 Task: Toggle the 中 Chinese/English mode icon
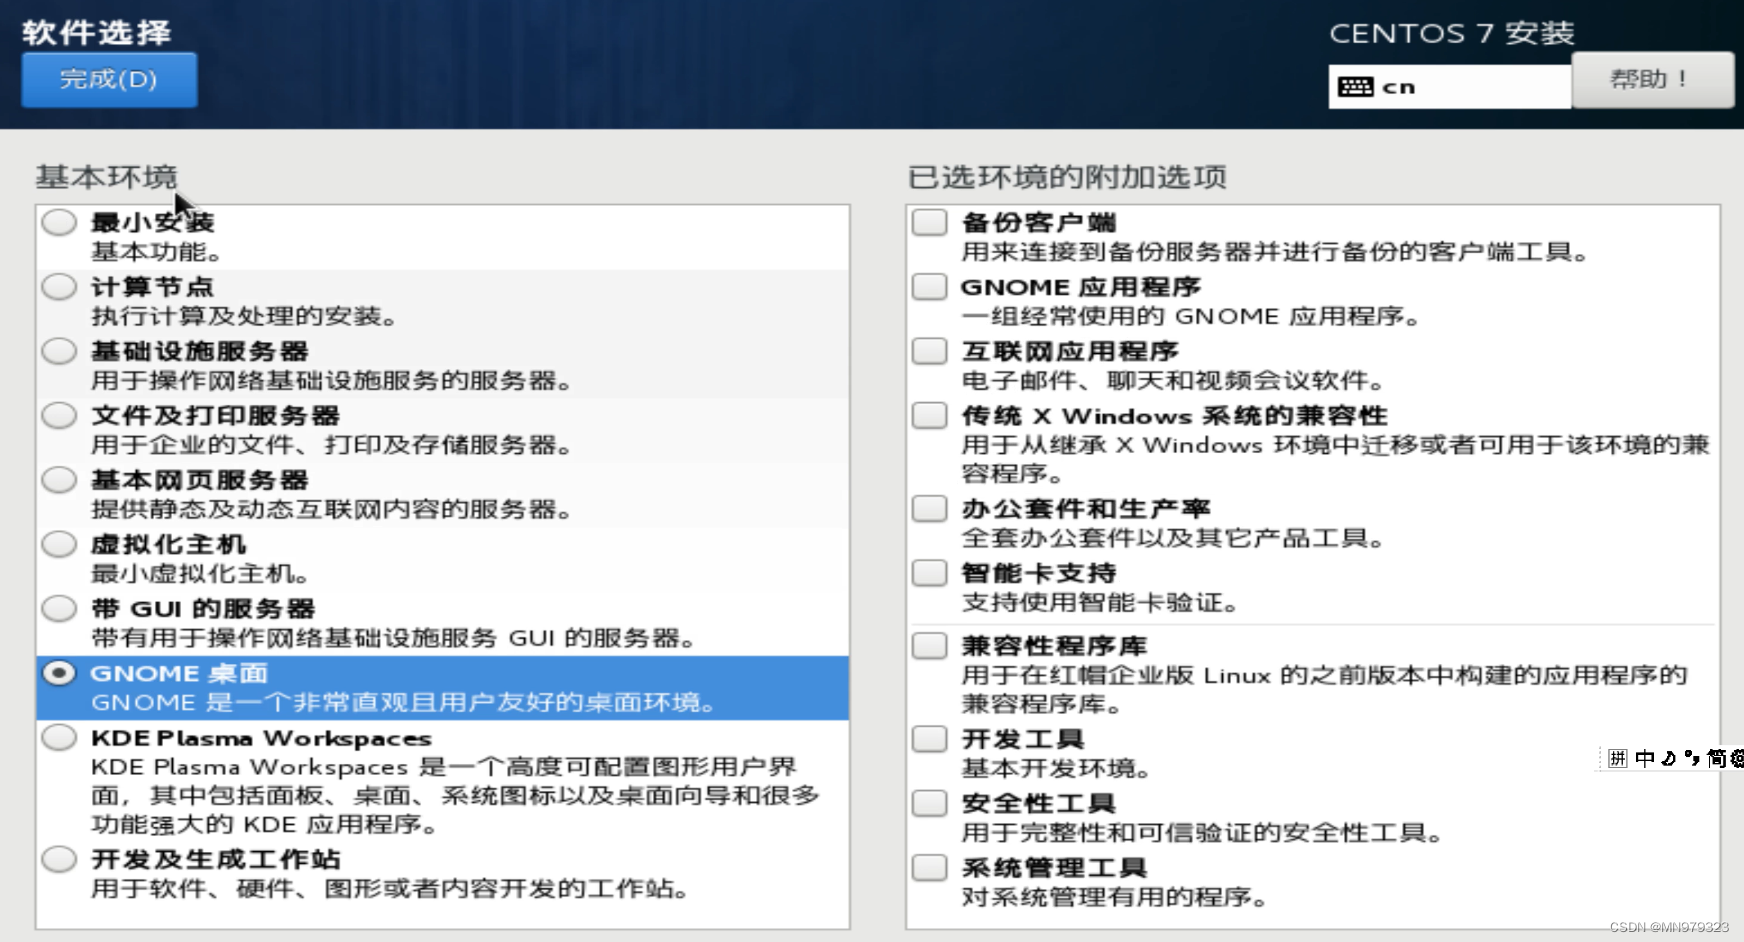pos(1645,758)
